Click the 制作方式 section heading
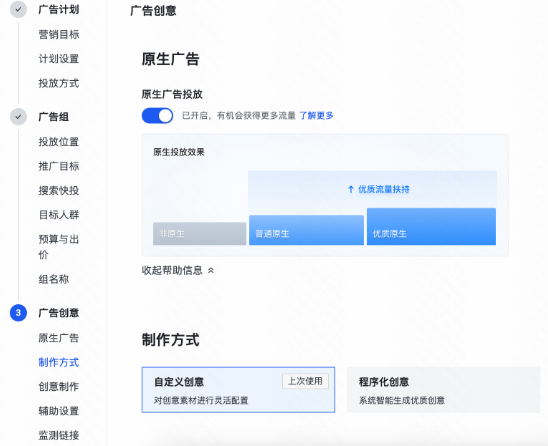Screen dimensions: 548x446 tap(171, 340)
